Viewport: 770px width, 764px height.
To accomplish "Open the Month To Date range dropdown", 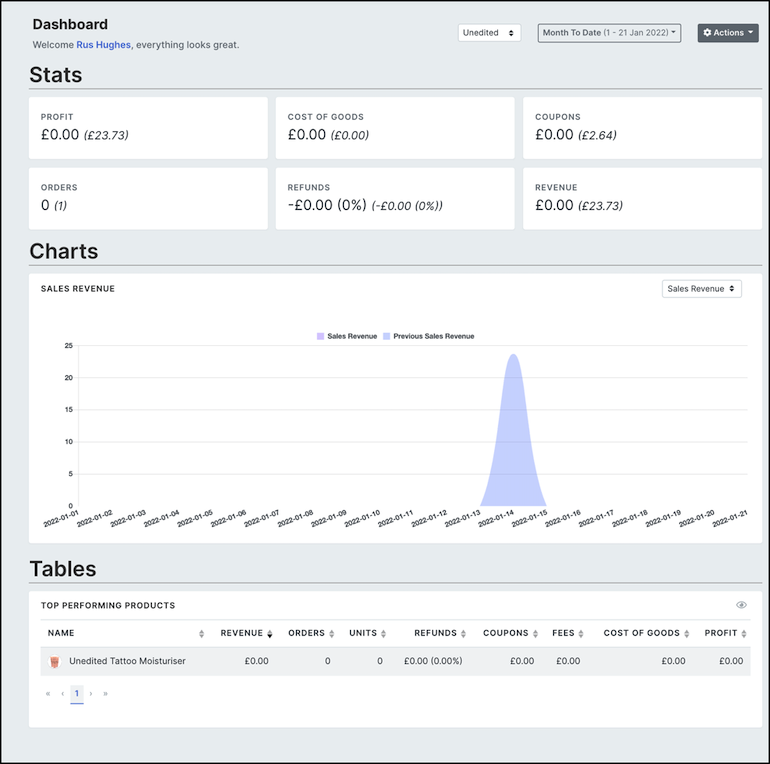I will 609,33.
